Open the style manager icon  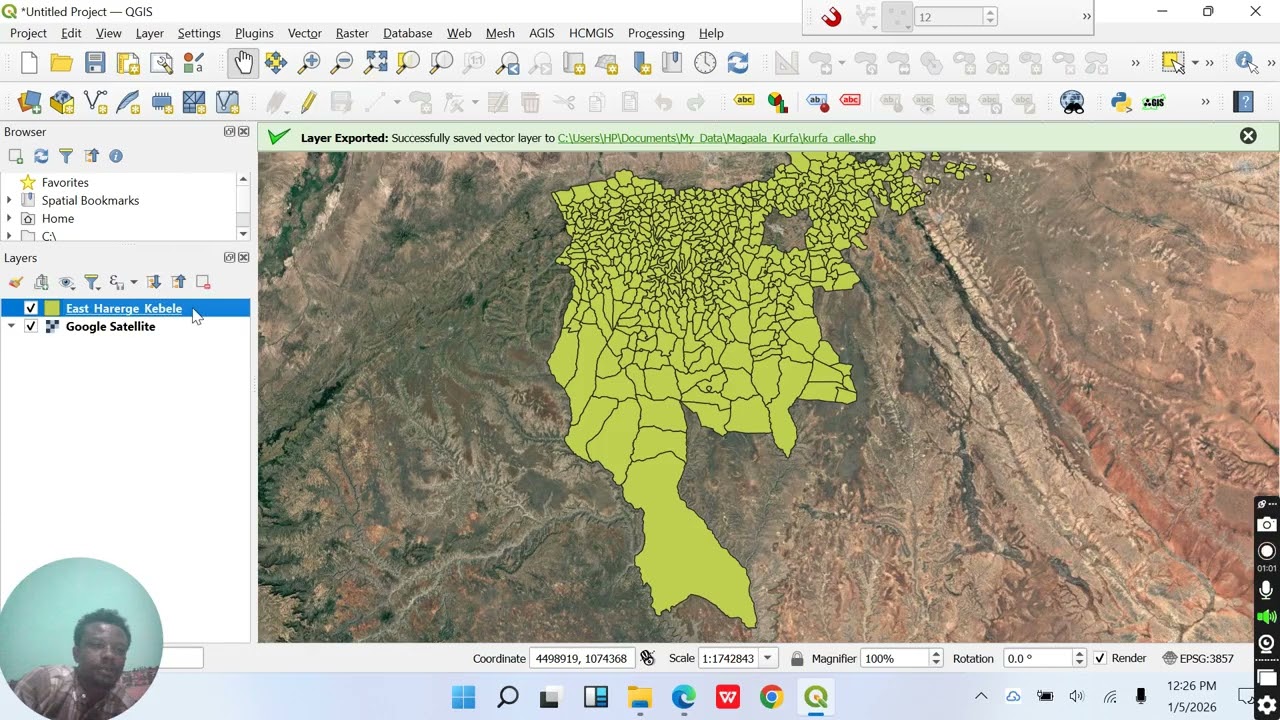(194, 63)
